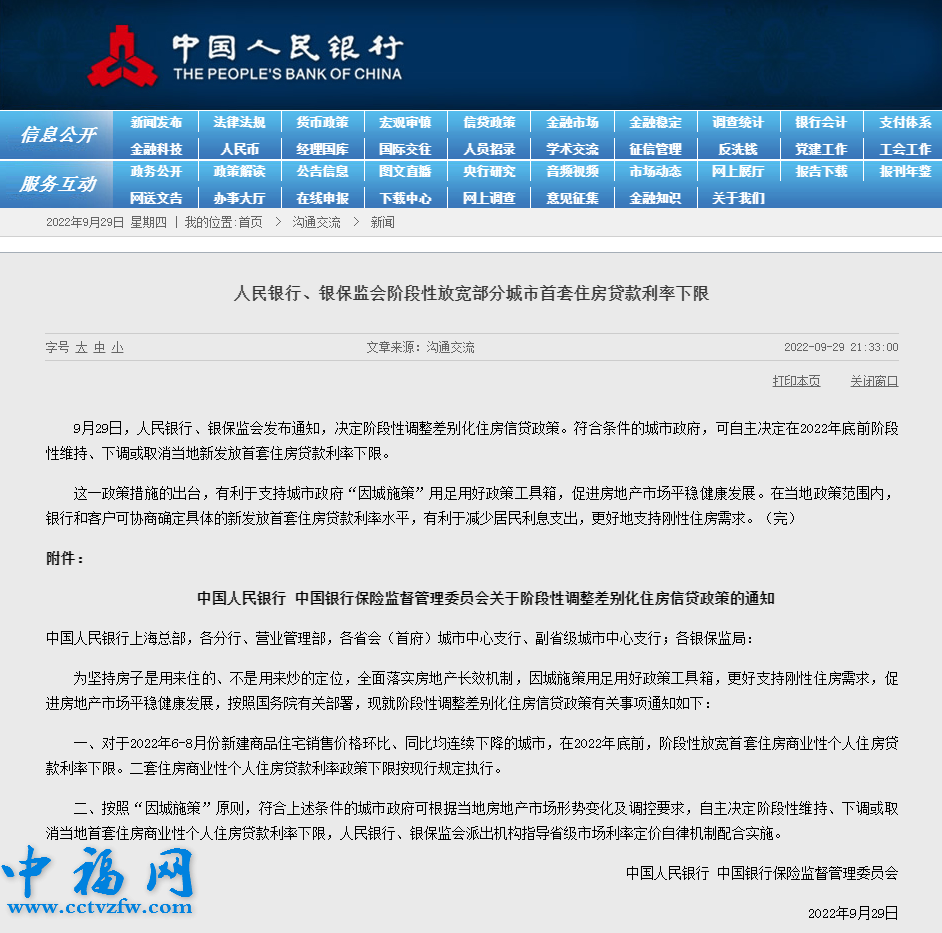
Task: Open 沟通交流 in the breadcrumb
Action: 317,222
